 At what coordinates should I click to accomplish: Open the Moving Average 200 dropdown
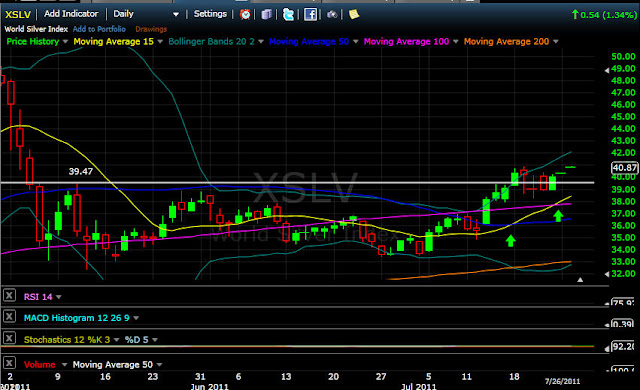pos(556,42)
